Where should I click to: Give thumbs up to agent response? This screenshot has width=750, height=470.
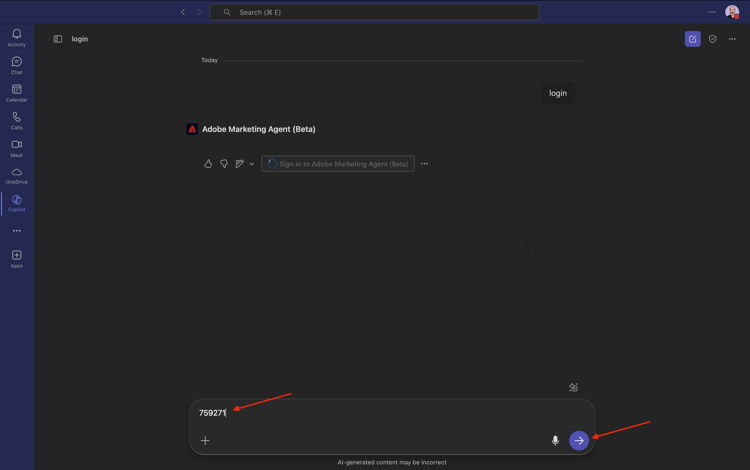(208, 164)
